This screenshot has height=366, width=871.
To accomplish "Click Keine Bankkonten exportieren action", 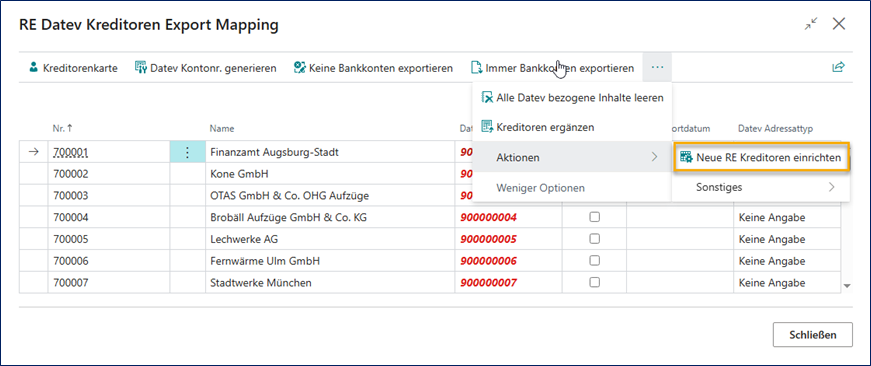I will [x=374, y=68].
